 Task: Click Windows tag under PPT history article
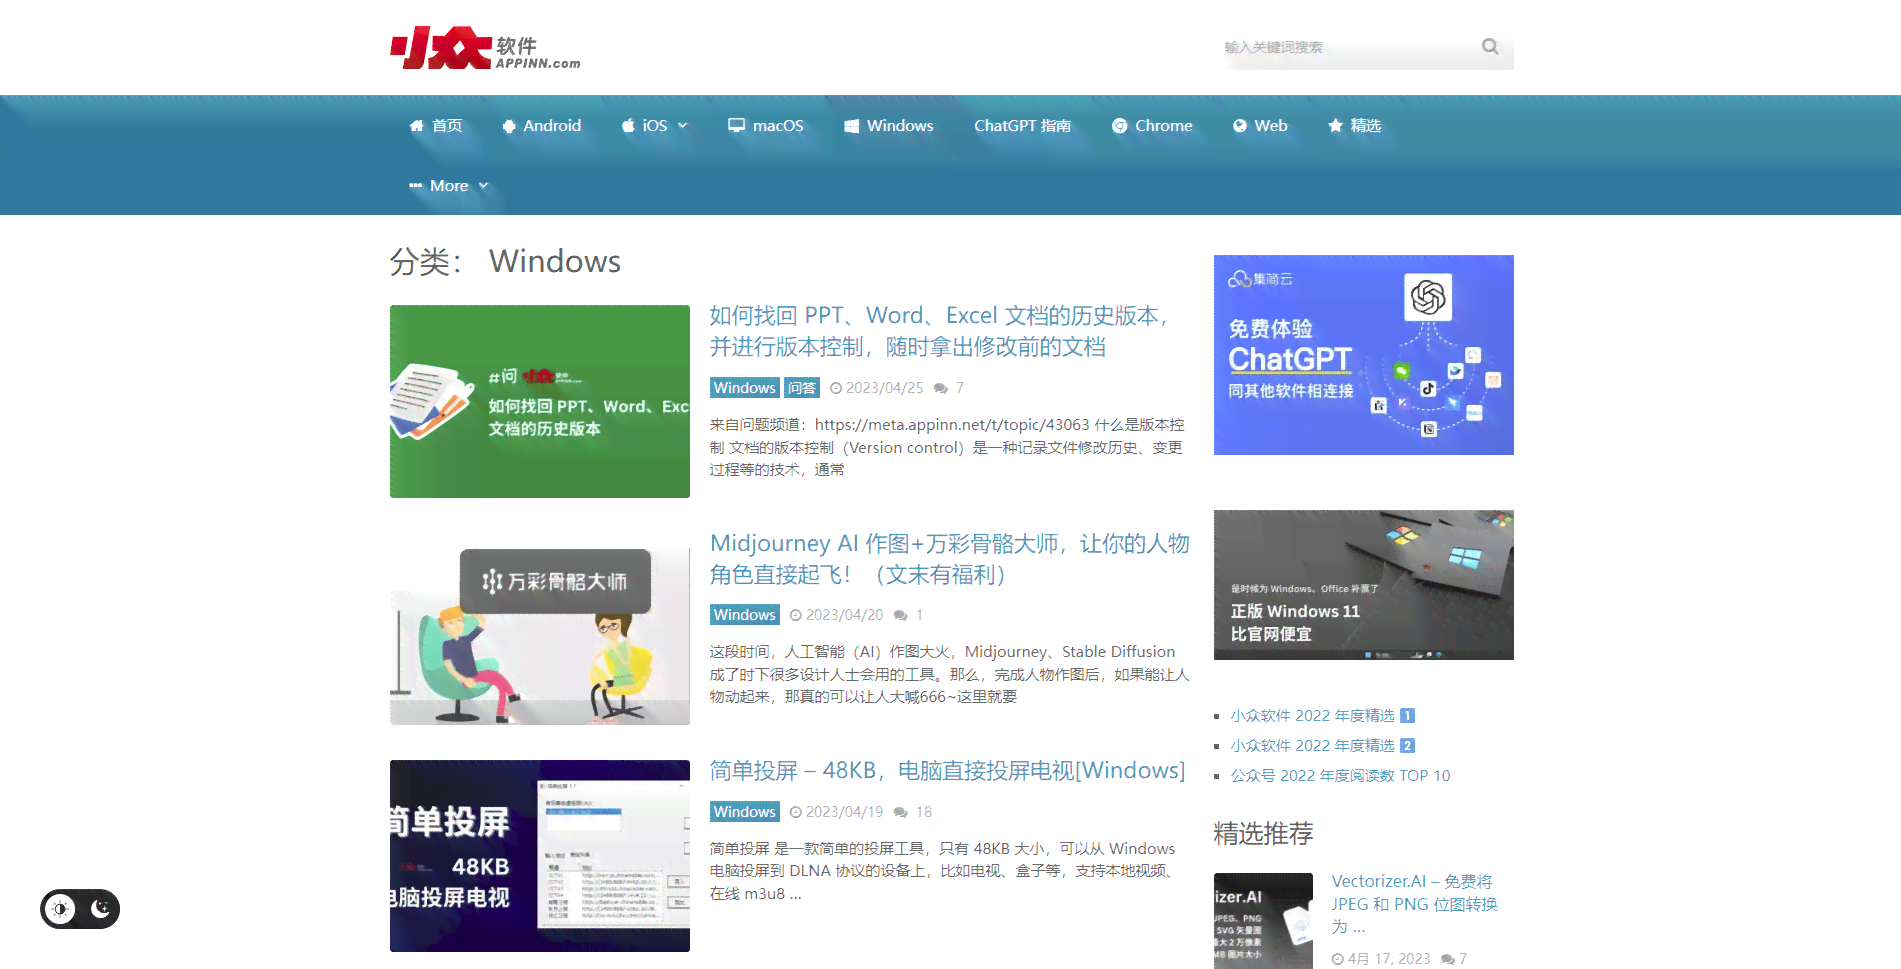[x=744, y=388]
